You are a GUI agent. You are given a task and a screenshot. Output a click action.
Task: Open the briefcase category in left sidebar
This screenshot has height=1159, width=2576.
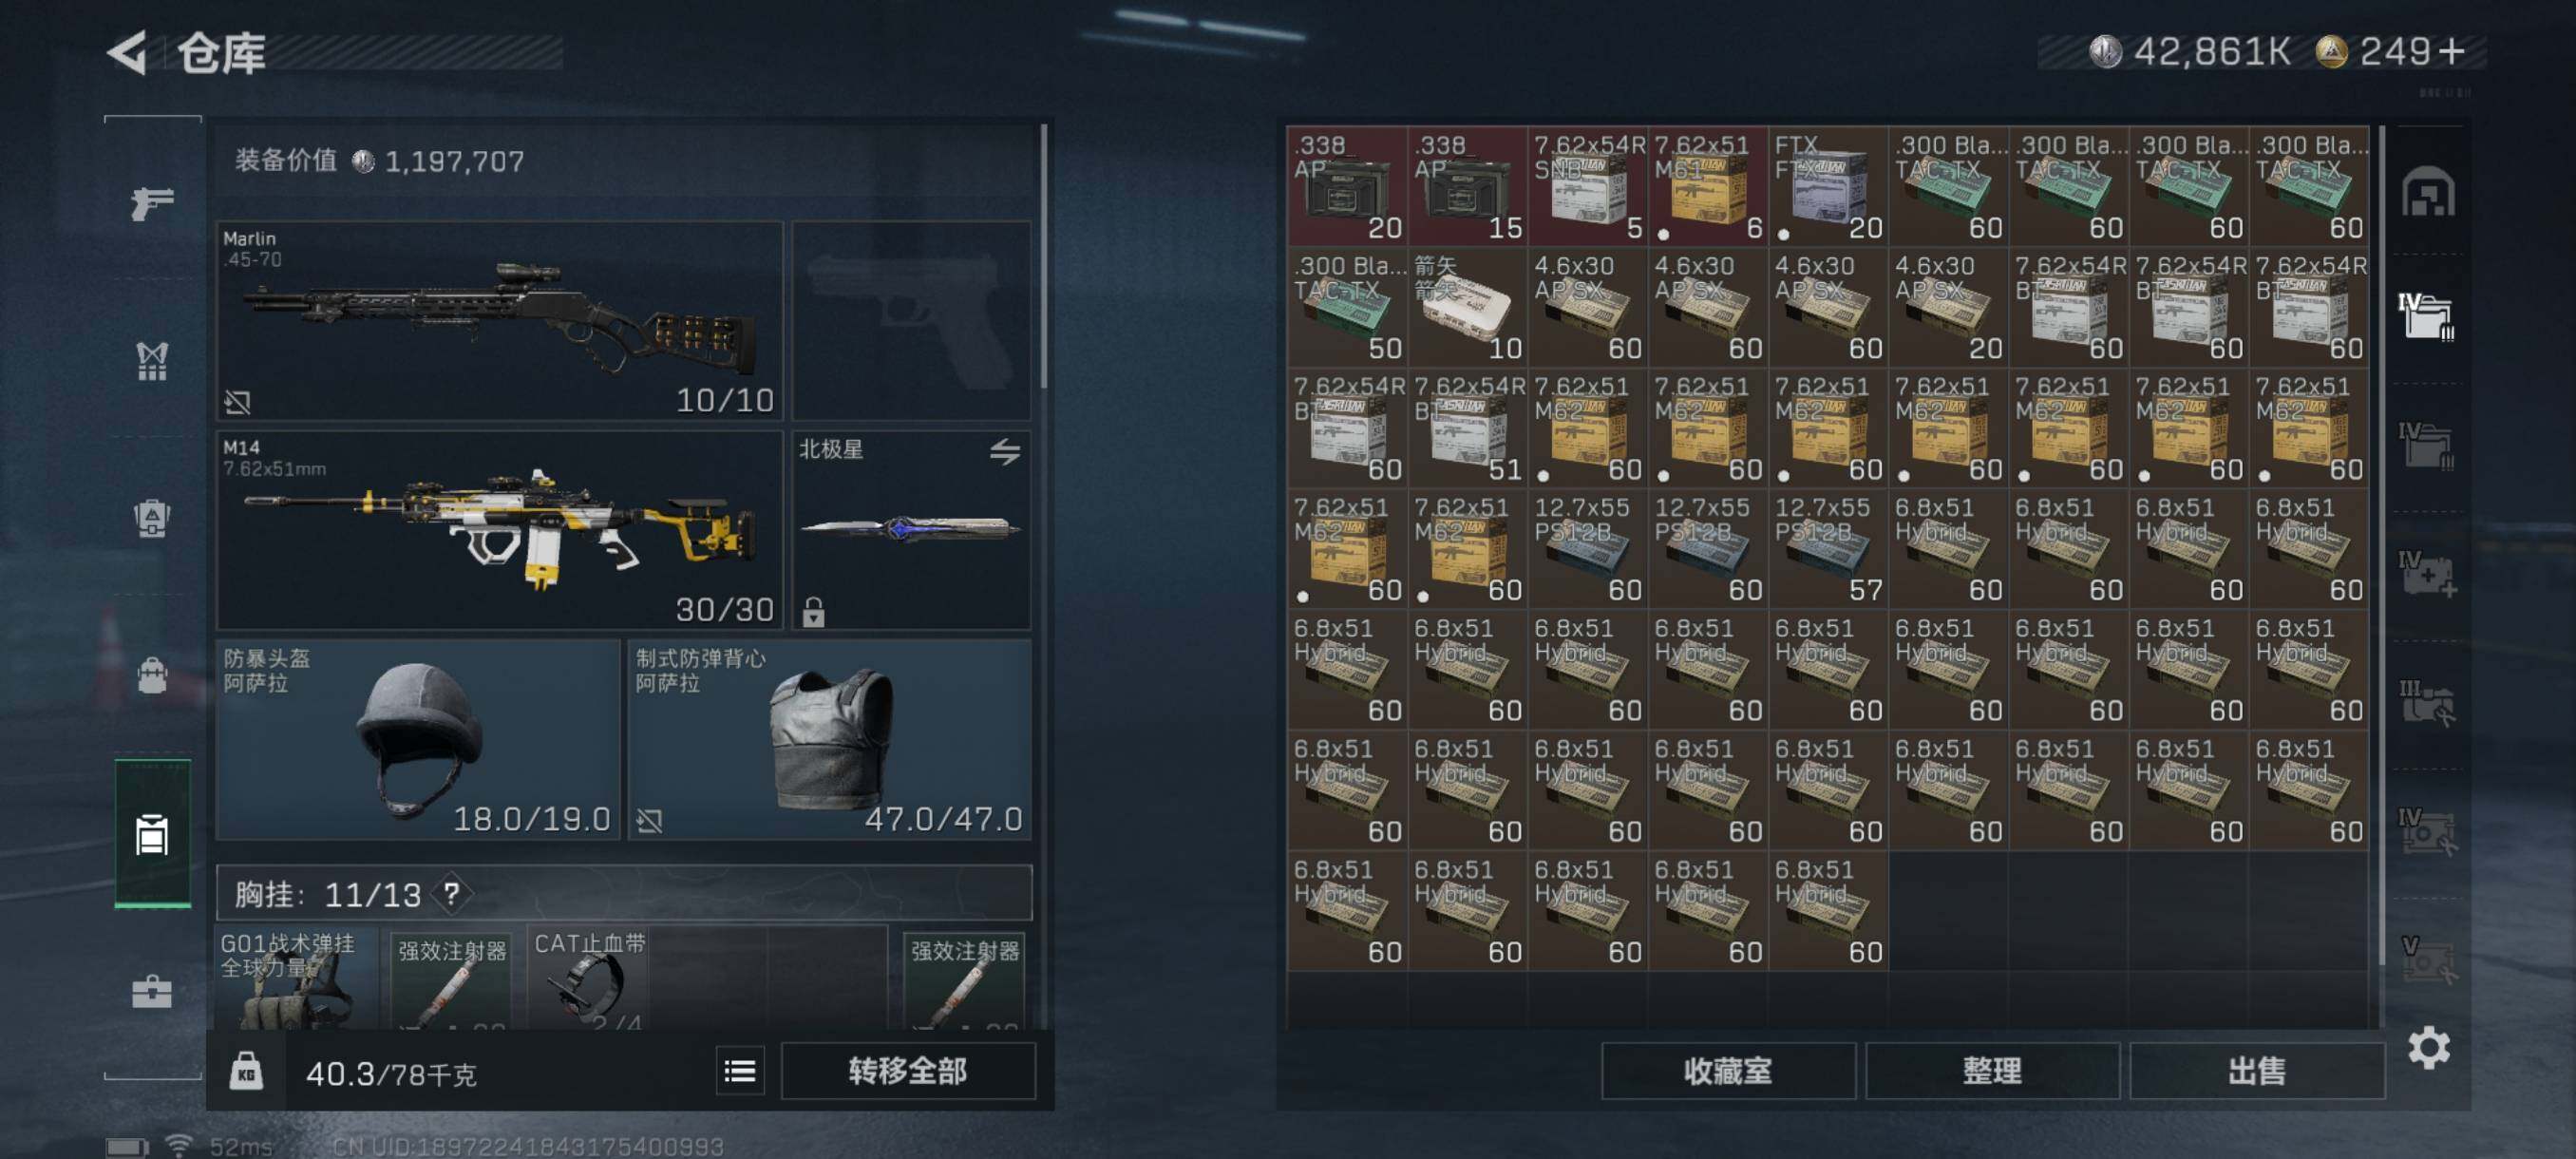point(152,991)
